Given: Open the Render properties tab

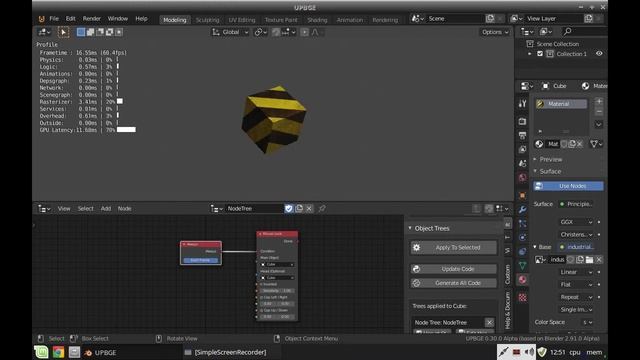Looking at the screenshot, I should [522, 121].
